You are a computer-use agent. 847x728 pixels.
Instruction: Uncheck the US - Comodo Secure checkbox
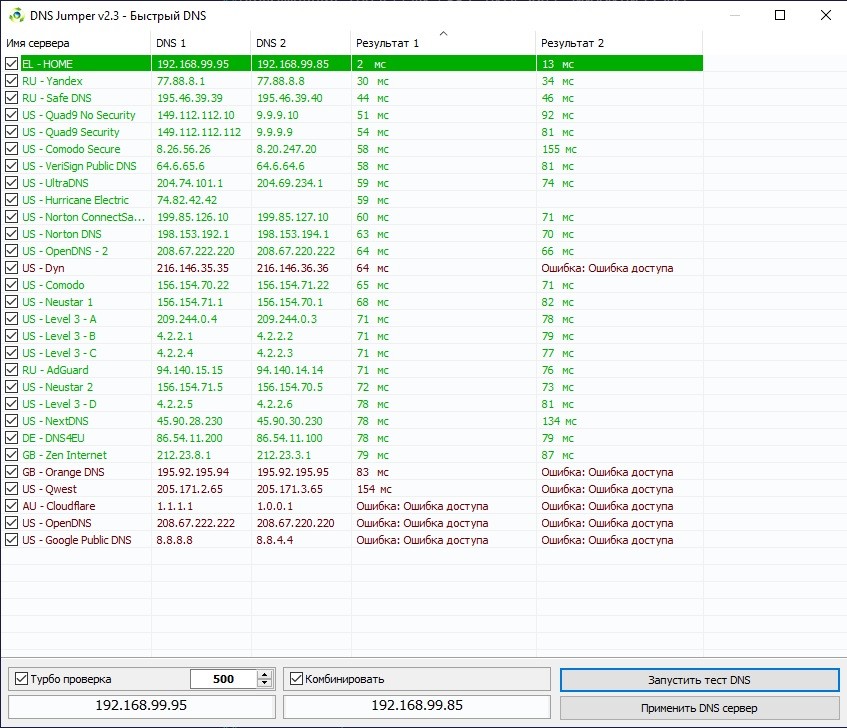11,149
